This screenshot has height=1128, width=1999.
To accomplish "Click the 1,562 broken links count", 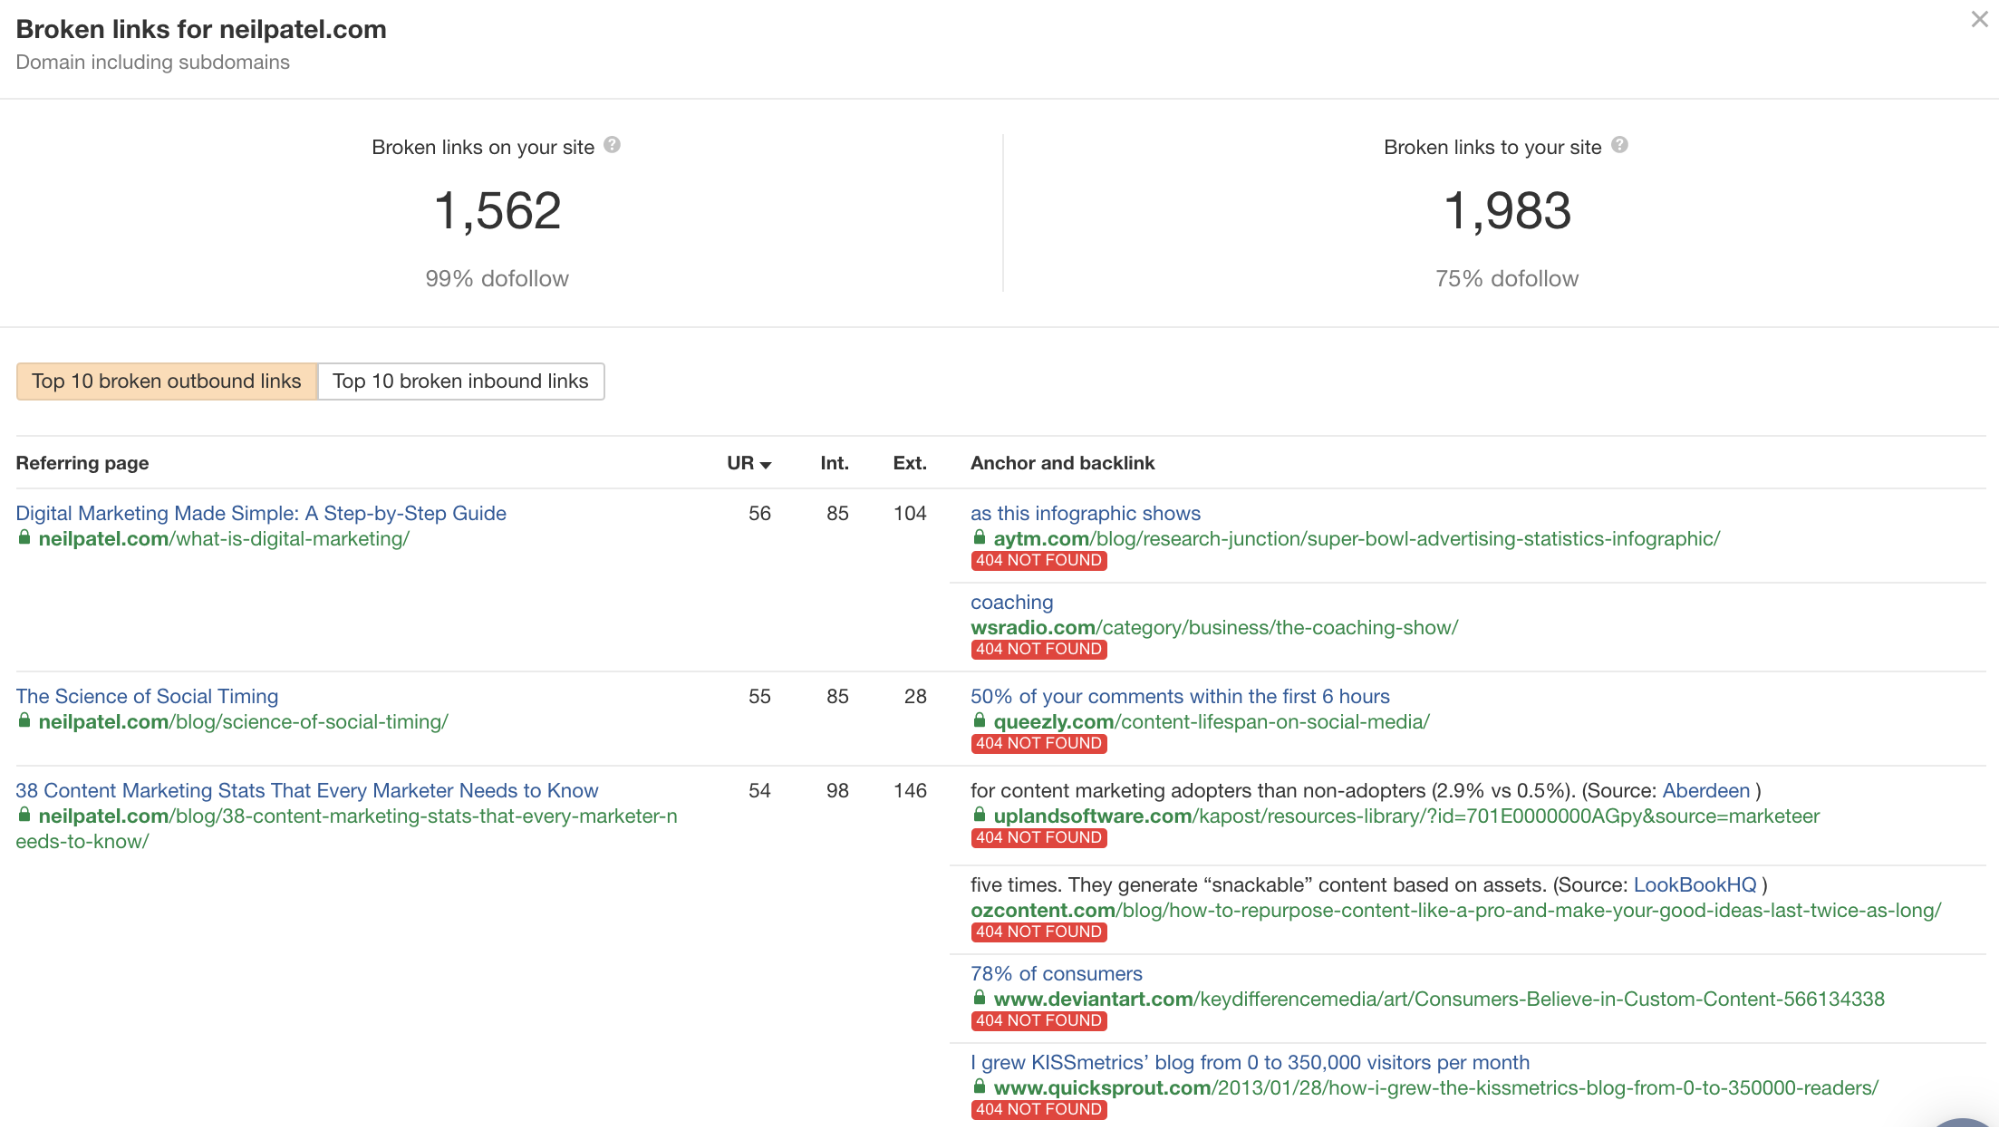I will coord(497,212).
